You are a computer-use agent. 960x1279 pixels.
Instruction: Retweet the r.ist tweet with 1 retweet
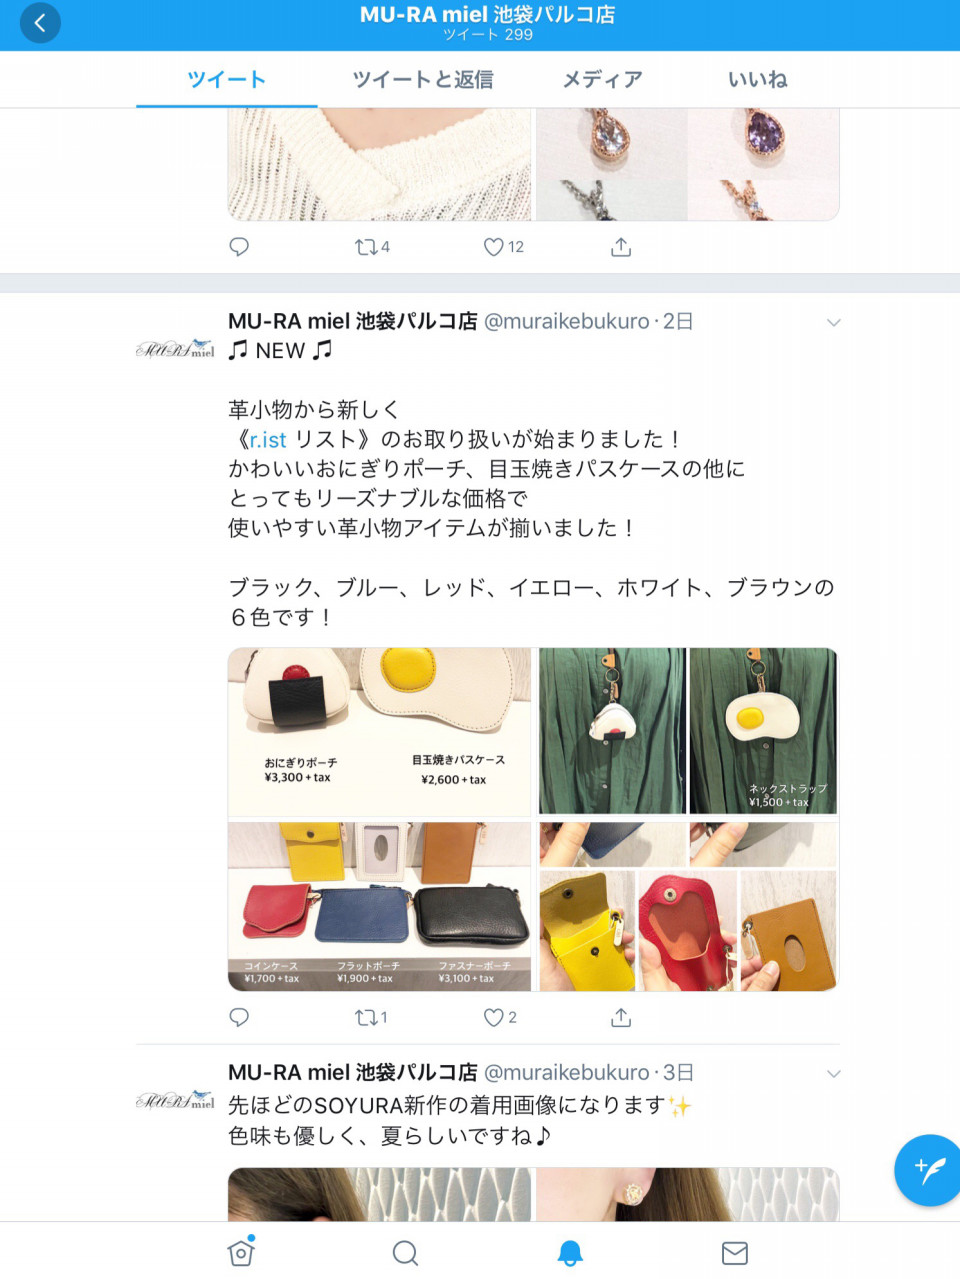point(371,1017)
